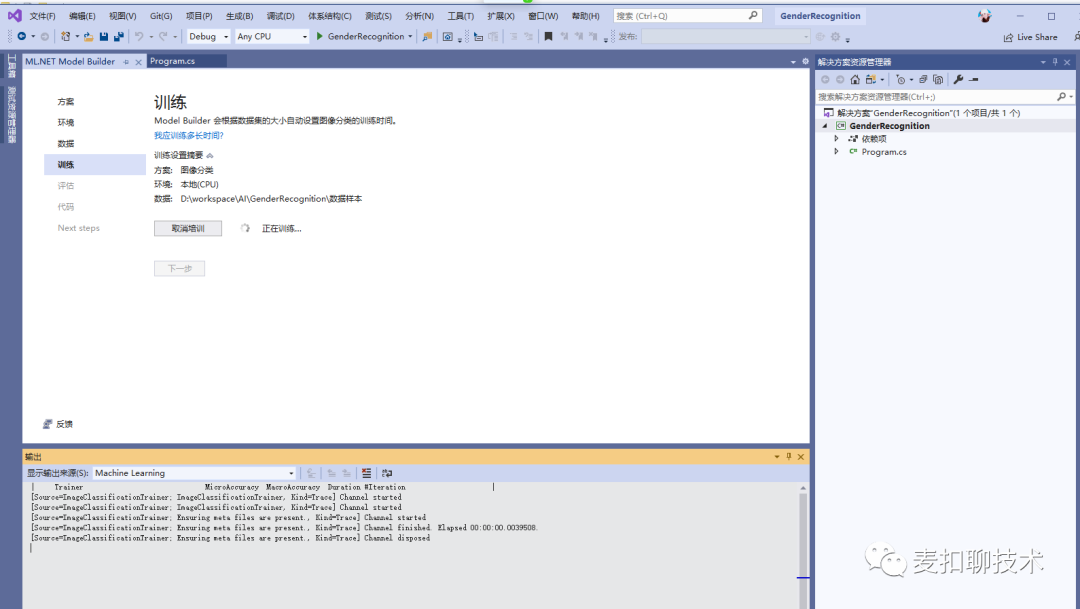Click the Redo arrow icon
Viewport: 1080px width, 609px height.
coord(163,37)
